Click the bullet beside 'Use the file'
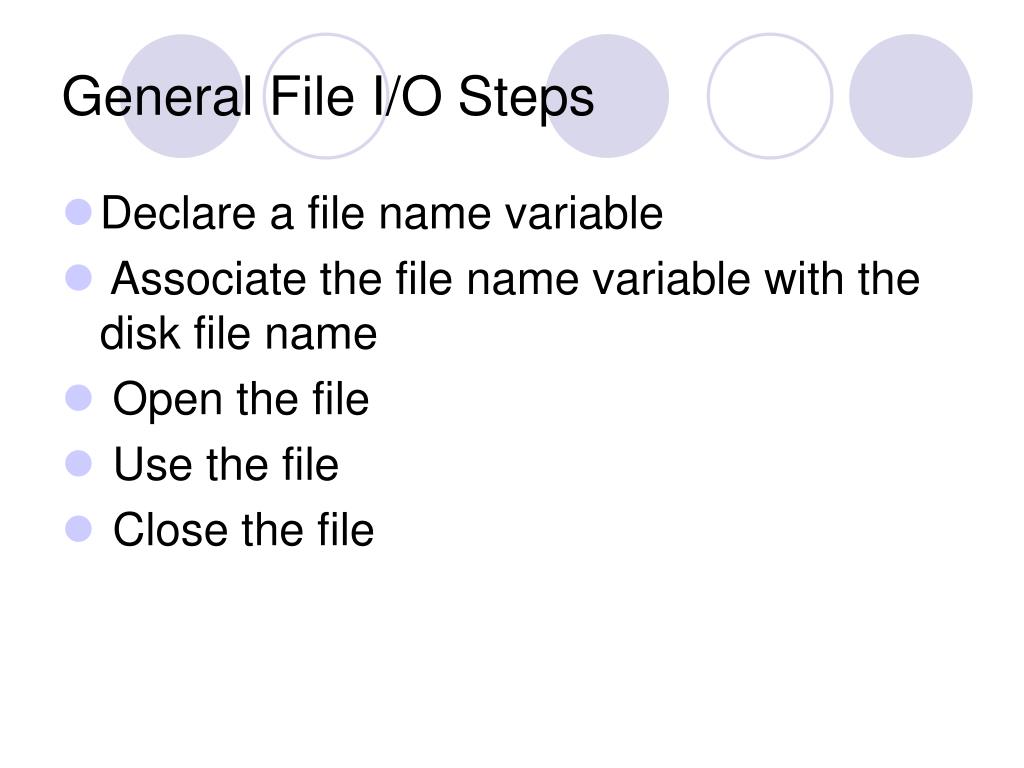 pos(78,464)
